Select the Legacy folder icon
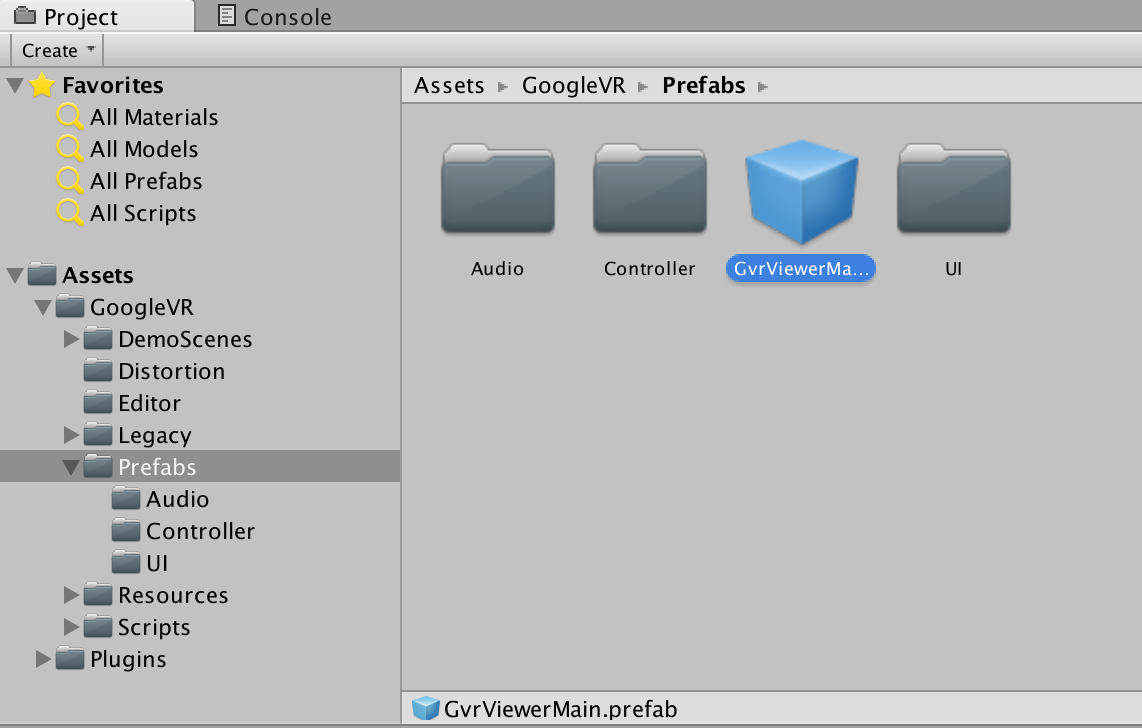 [98, 434]
